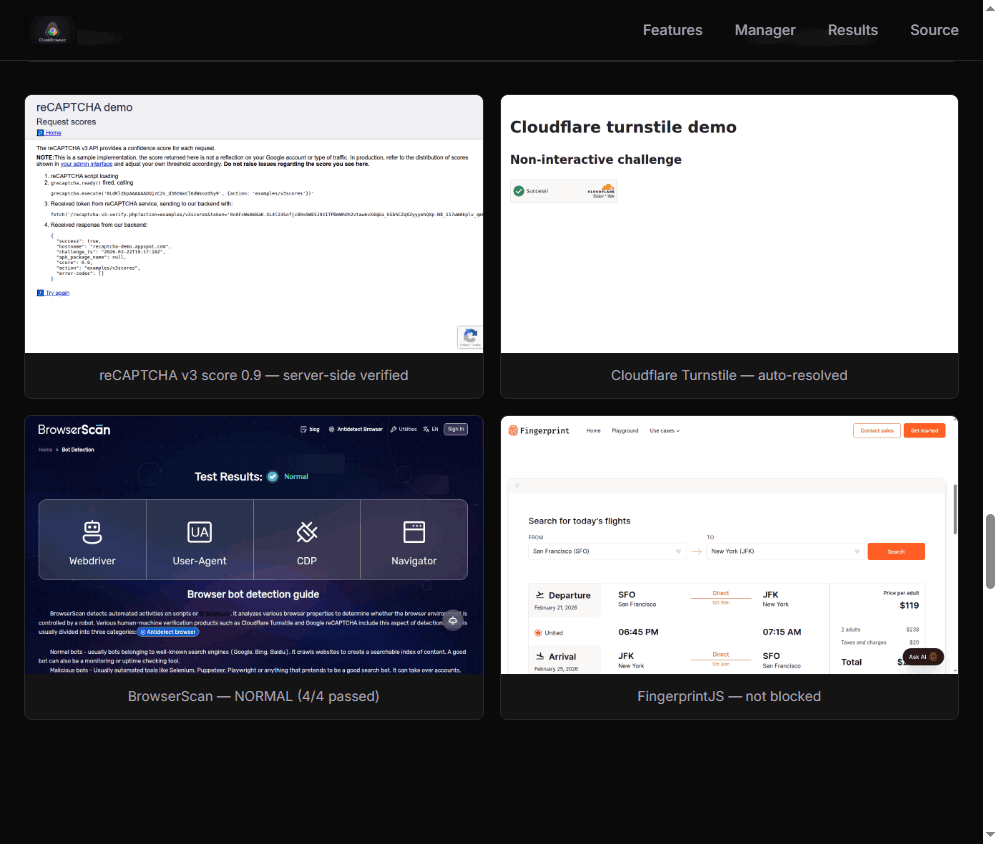The image size is (998, 844).
Task: Click the Navigator window icon
Action: pyautogui.click(x=414, y=532)
